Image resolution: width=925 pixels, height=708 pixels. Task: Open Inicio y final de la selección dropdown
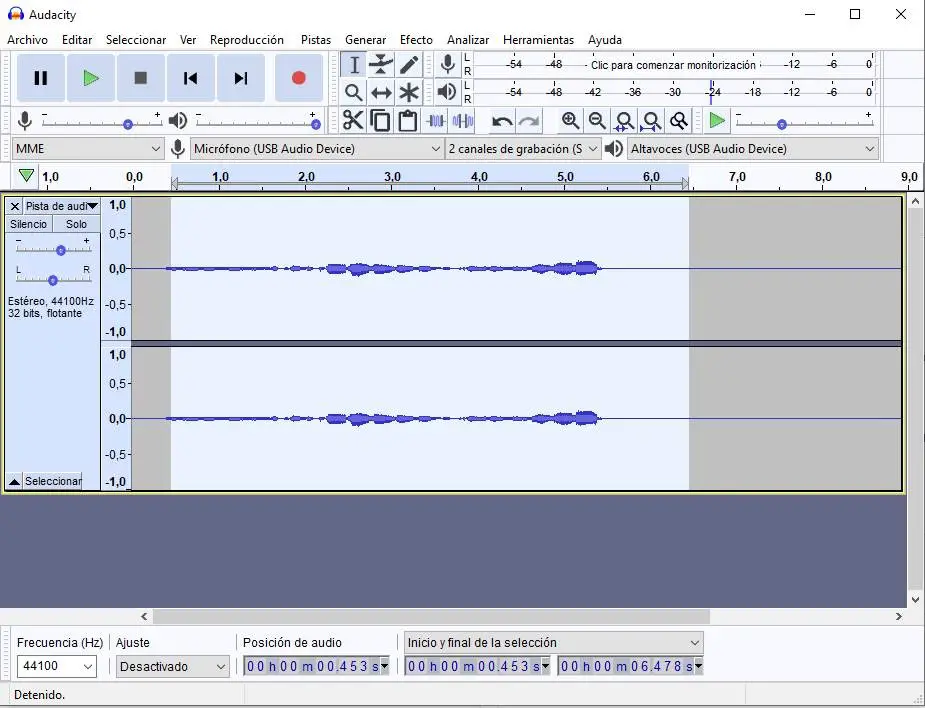pyautogui.click(x=554, y=643)
